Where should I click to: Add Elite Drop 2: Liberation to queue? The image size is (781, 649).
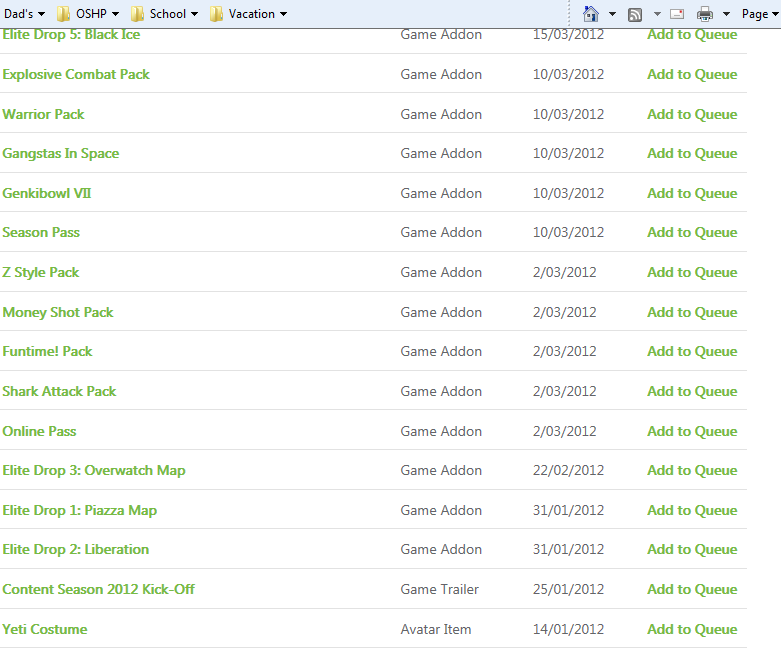pyautogui.click(x=692, y=549)
